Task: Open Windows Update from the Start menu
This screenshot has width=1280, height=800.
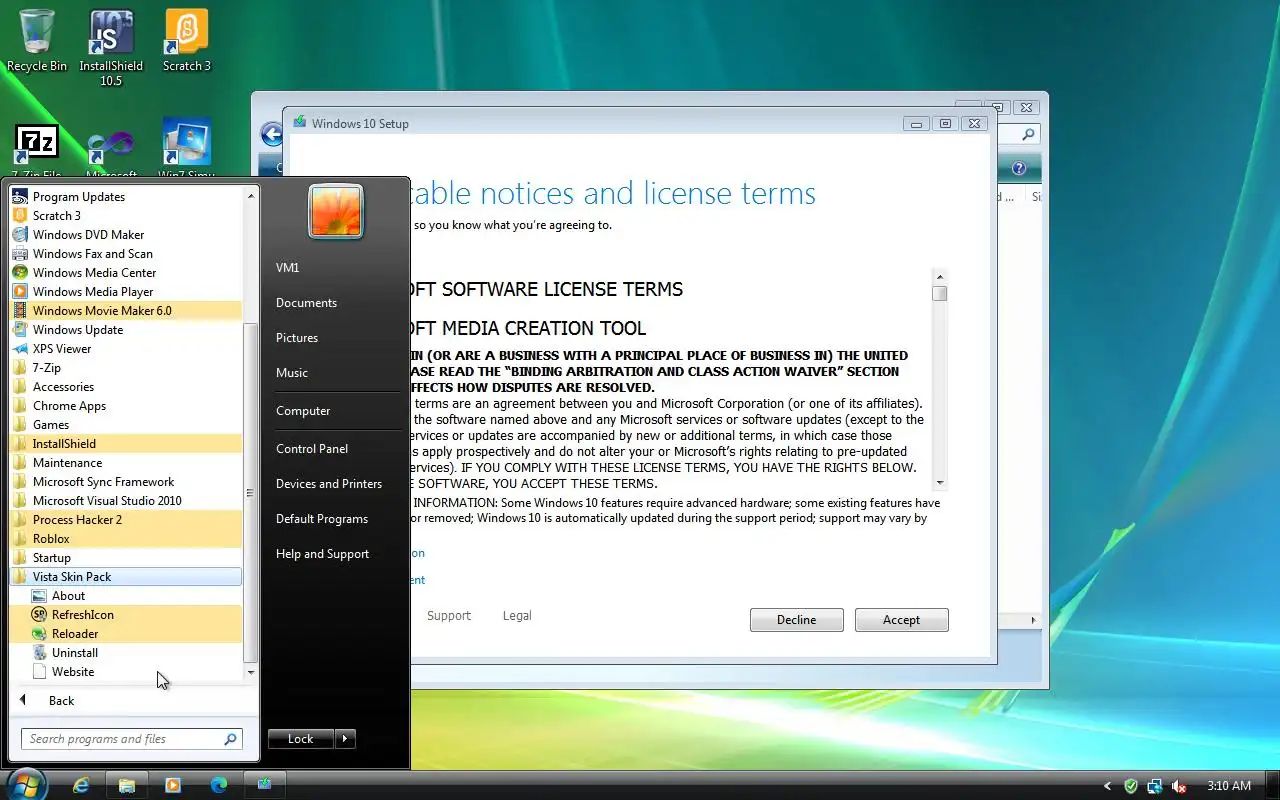Action: pos(126,330)
